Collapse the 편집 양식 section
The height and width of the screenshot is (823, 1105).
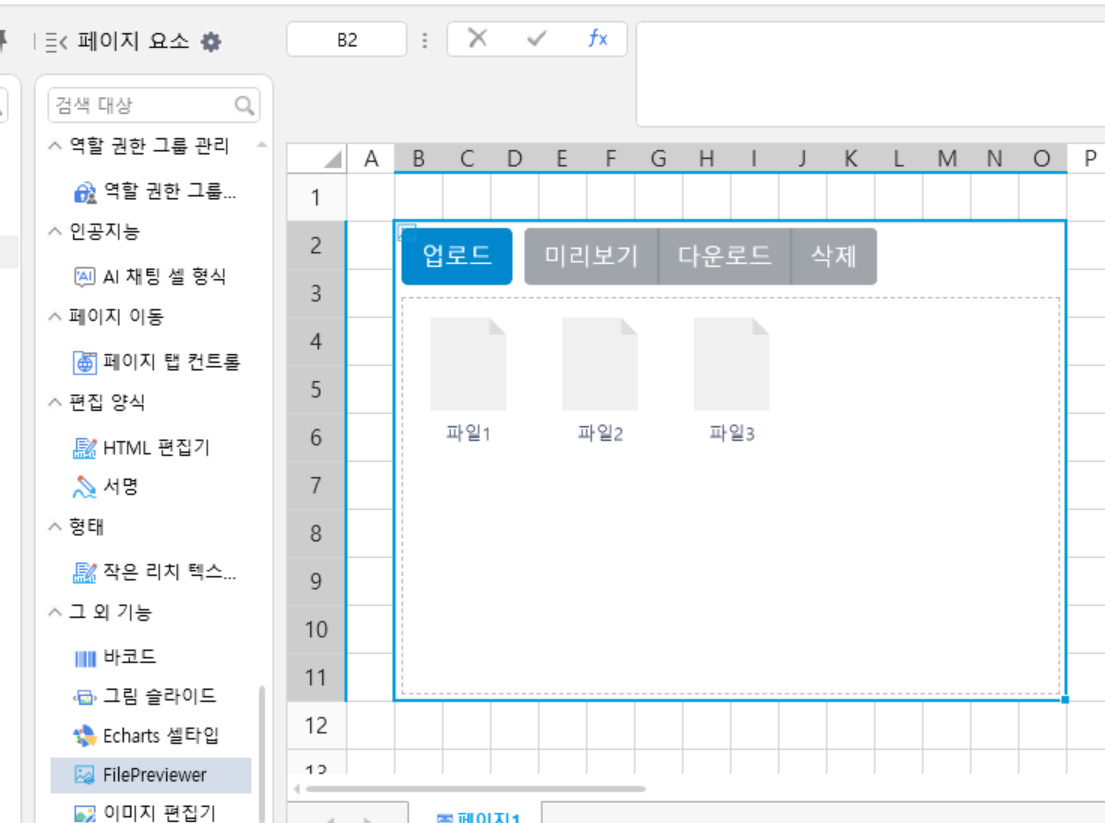pos(55,402)
